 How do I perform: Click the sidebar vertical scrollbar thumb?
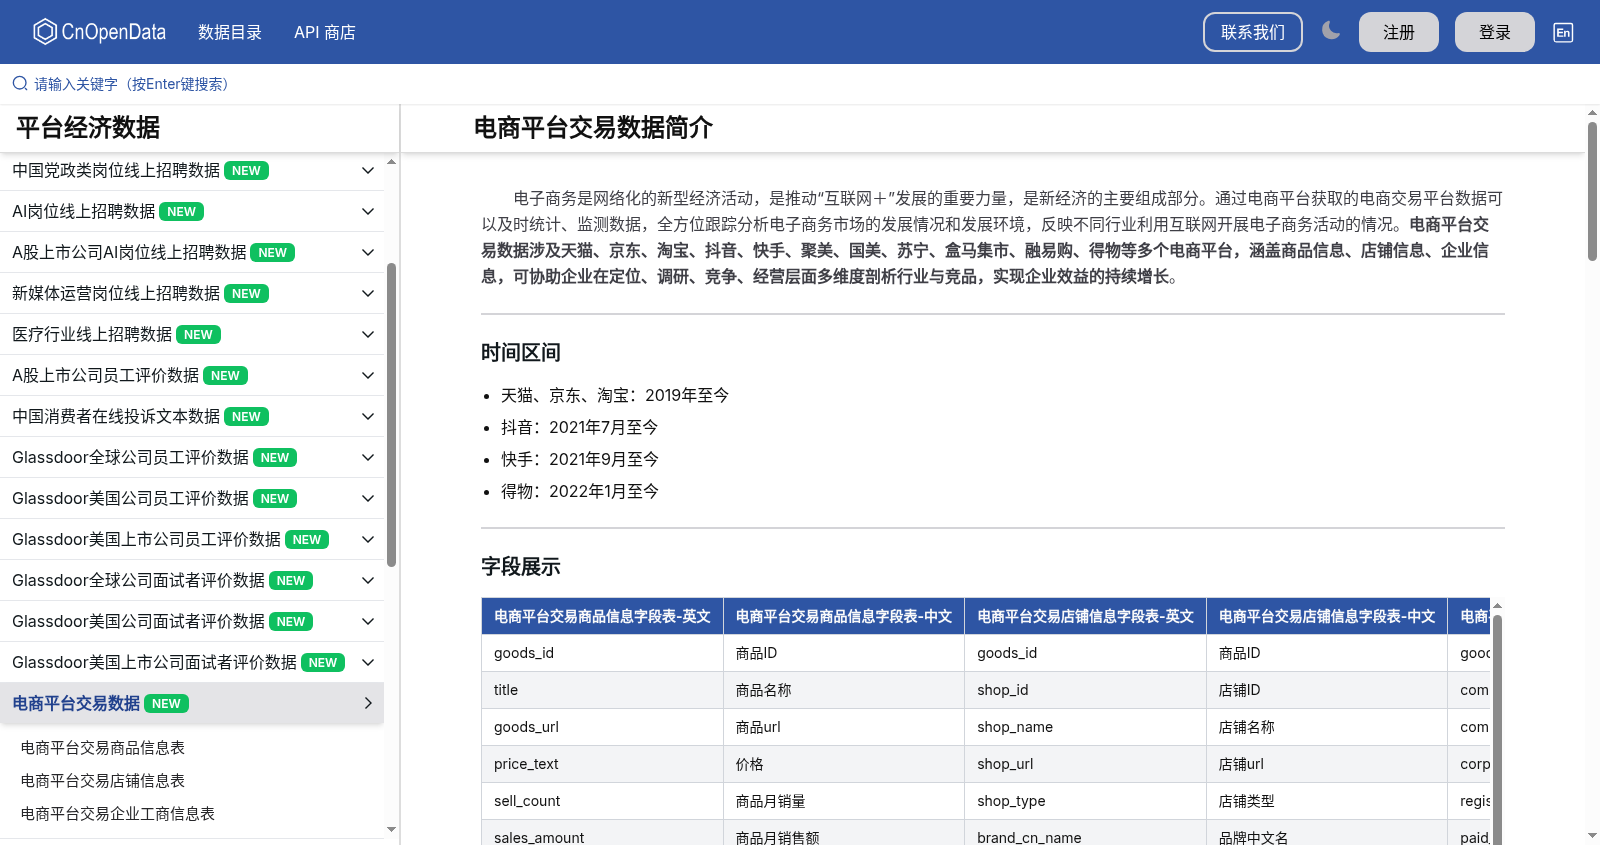[x=392, y=415]
